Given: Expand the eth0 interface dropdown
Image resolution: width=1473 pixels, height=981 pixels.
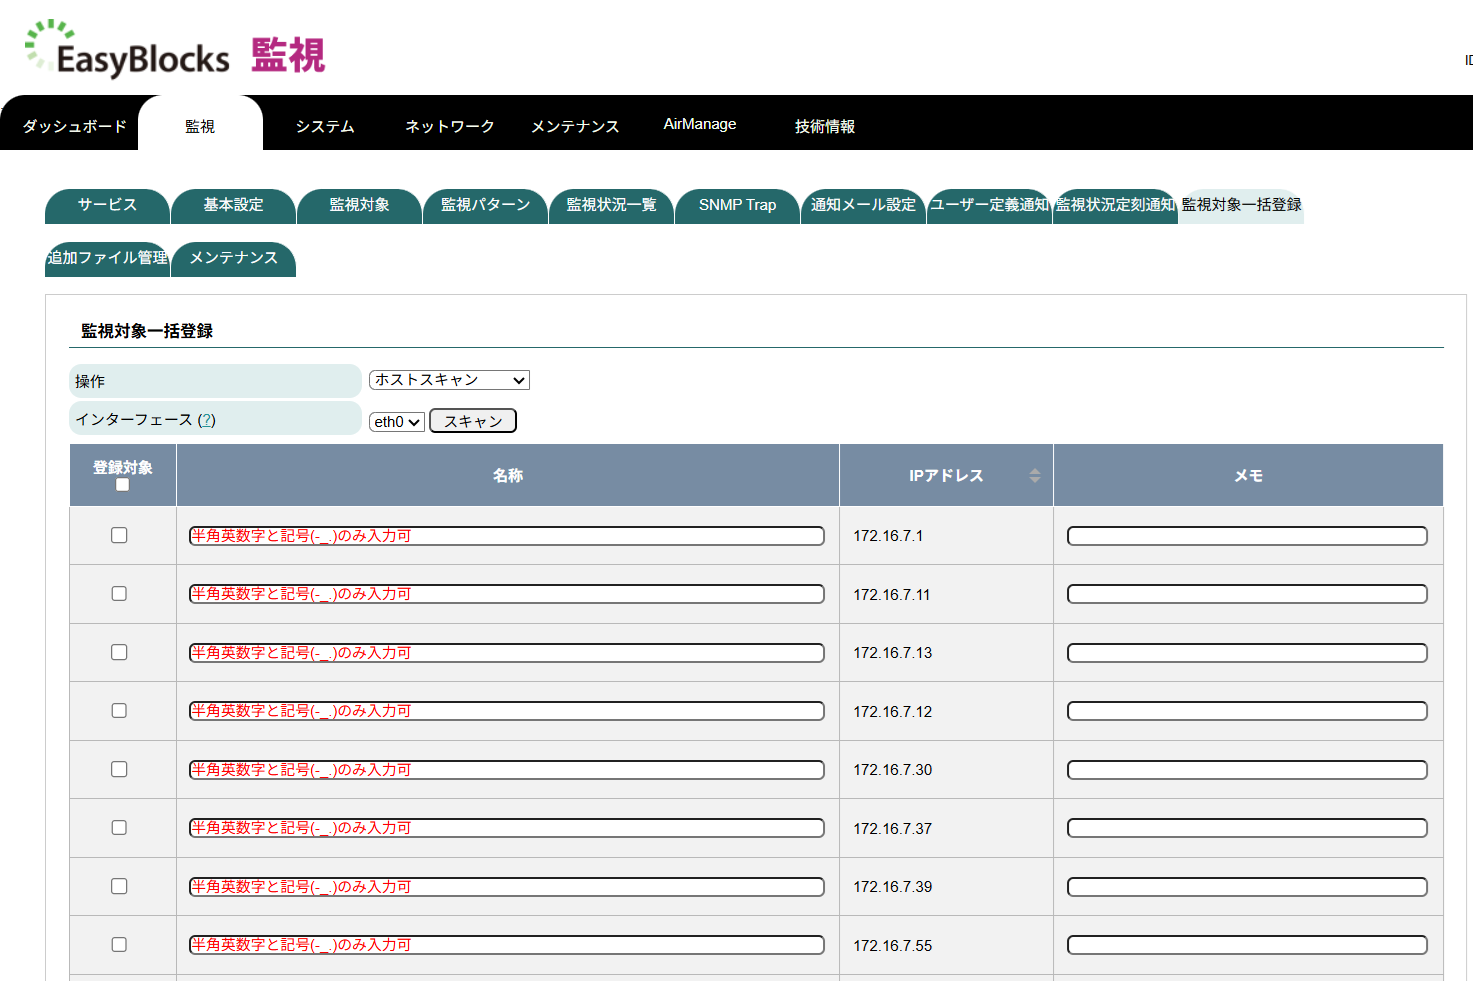Looking at the screenshot, I should 396,421.
